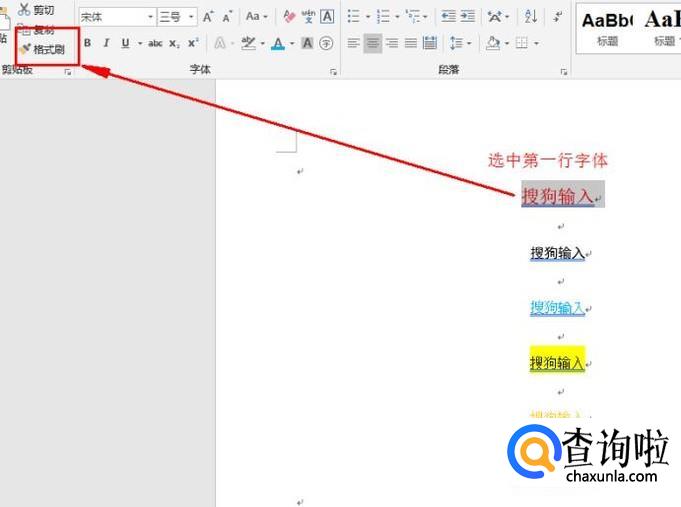Open borders dropdown arrow
Viewport: 681px width, 507px height.
[x=536, y=43]
